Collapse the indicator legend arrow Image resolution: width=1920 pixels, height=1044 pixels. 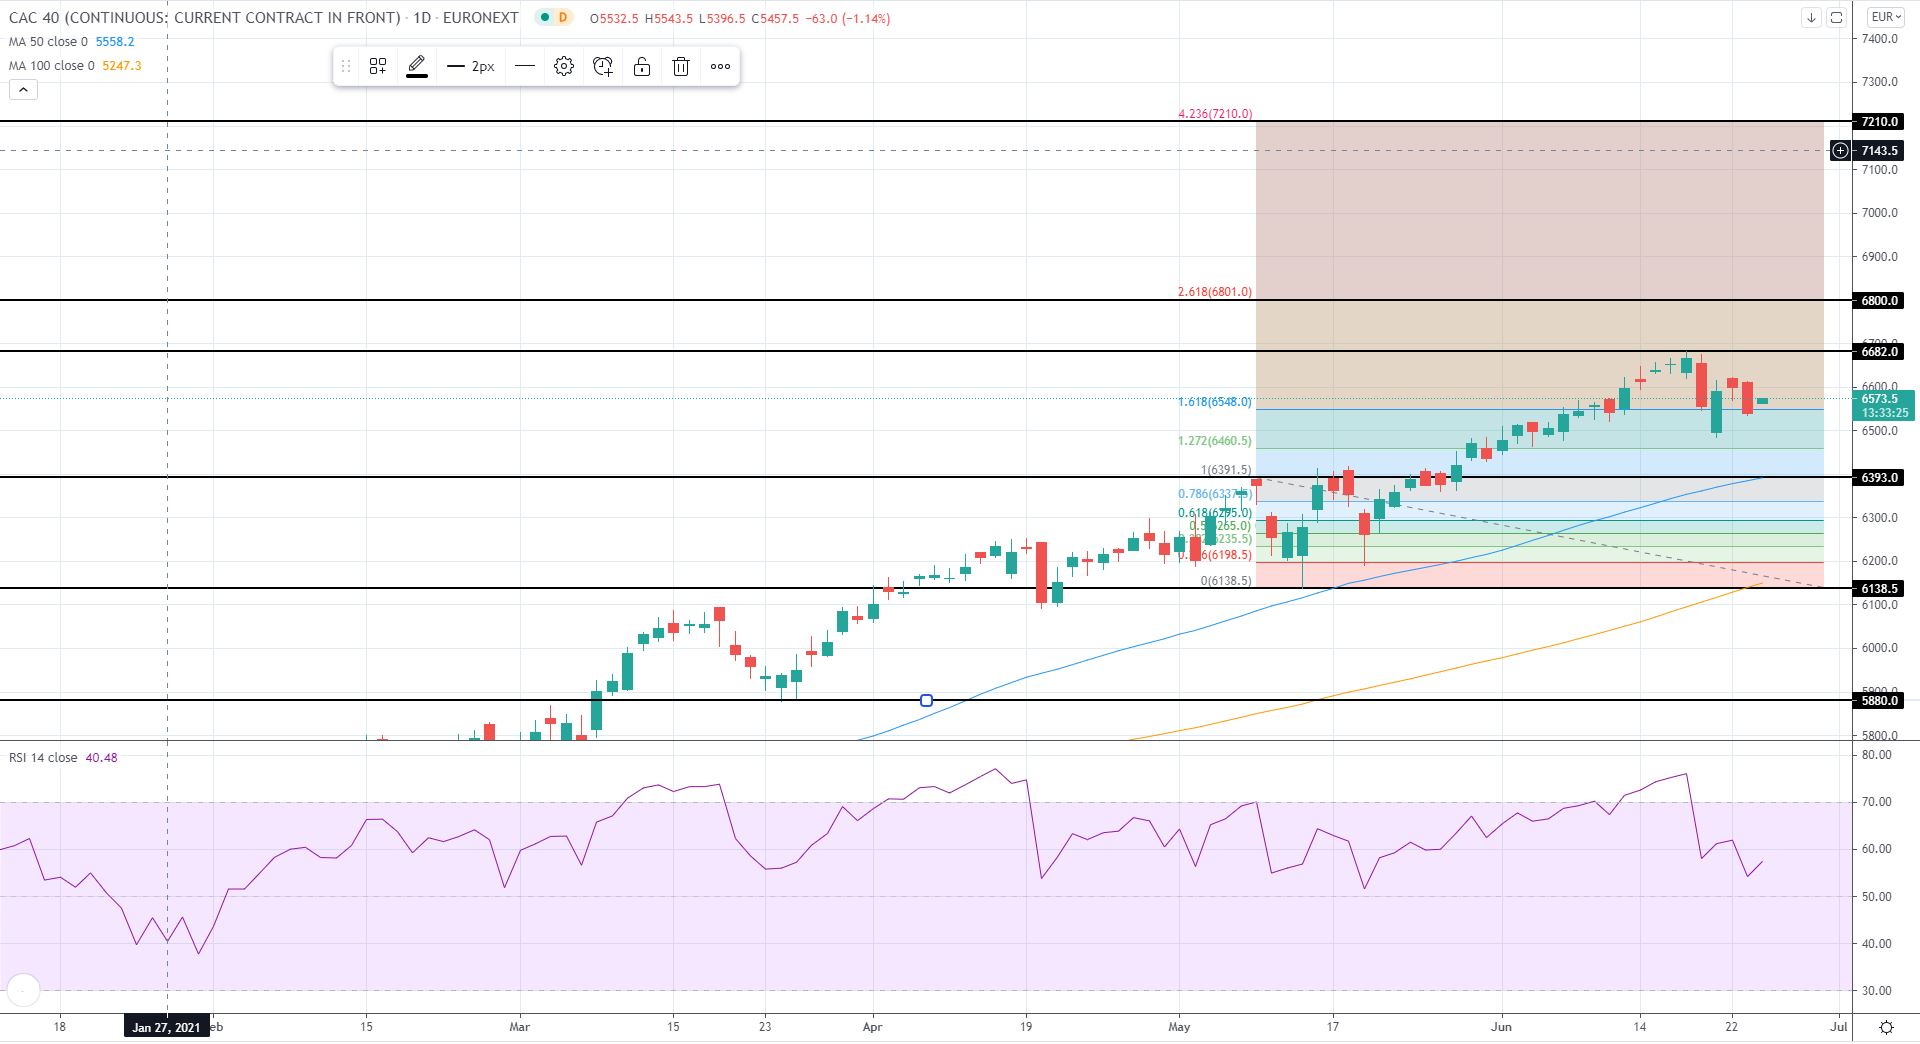pos(23,90)
